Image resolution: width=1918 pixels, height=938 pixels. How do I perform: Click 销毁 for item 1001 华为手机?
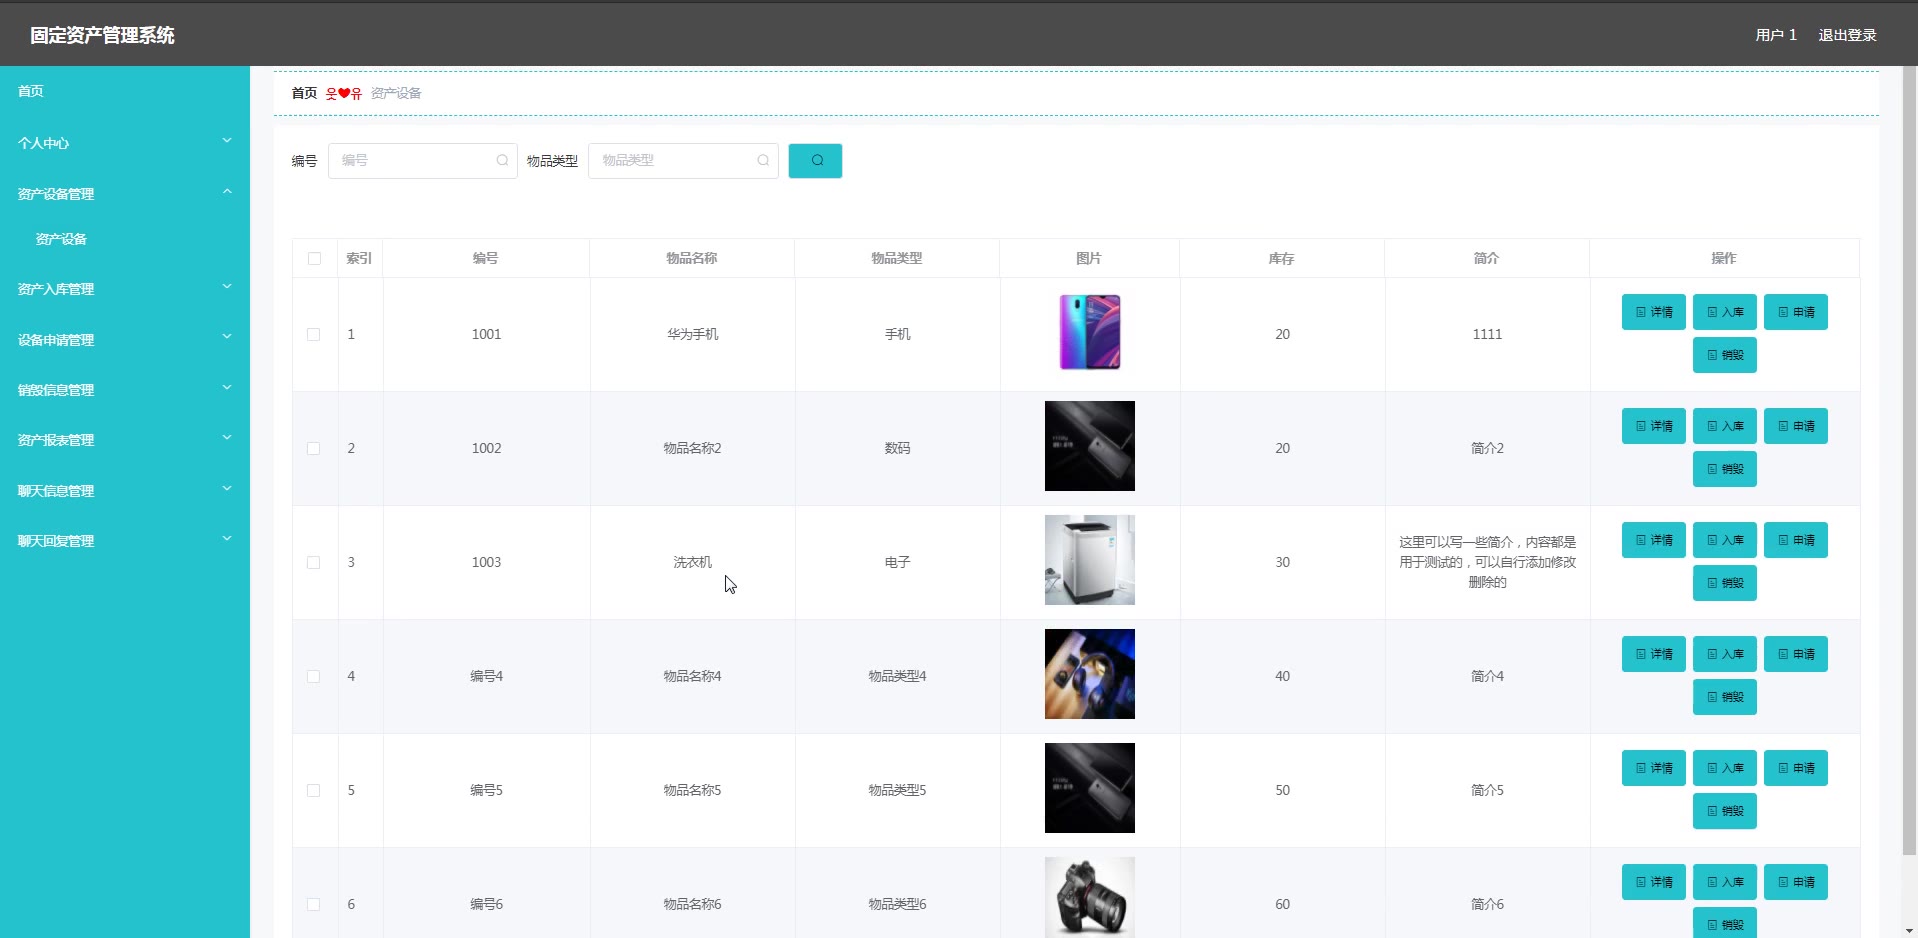1725,355
